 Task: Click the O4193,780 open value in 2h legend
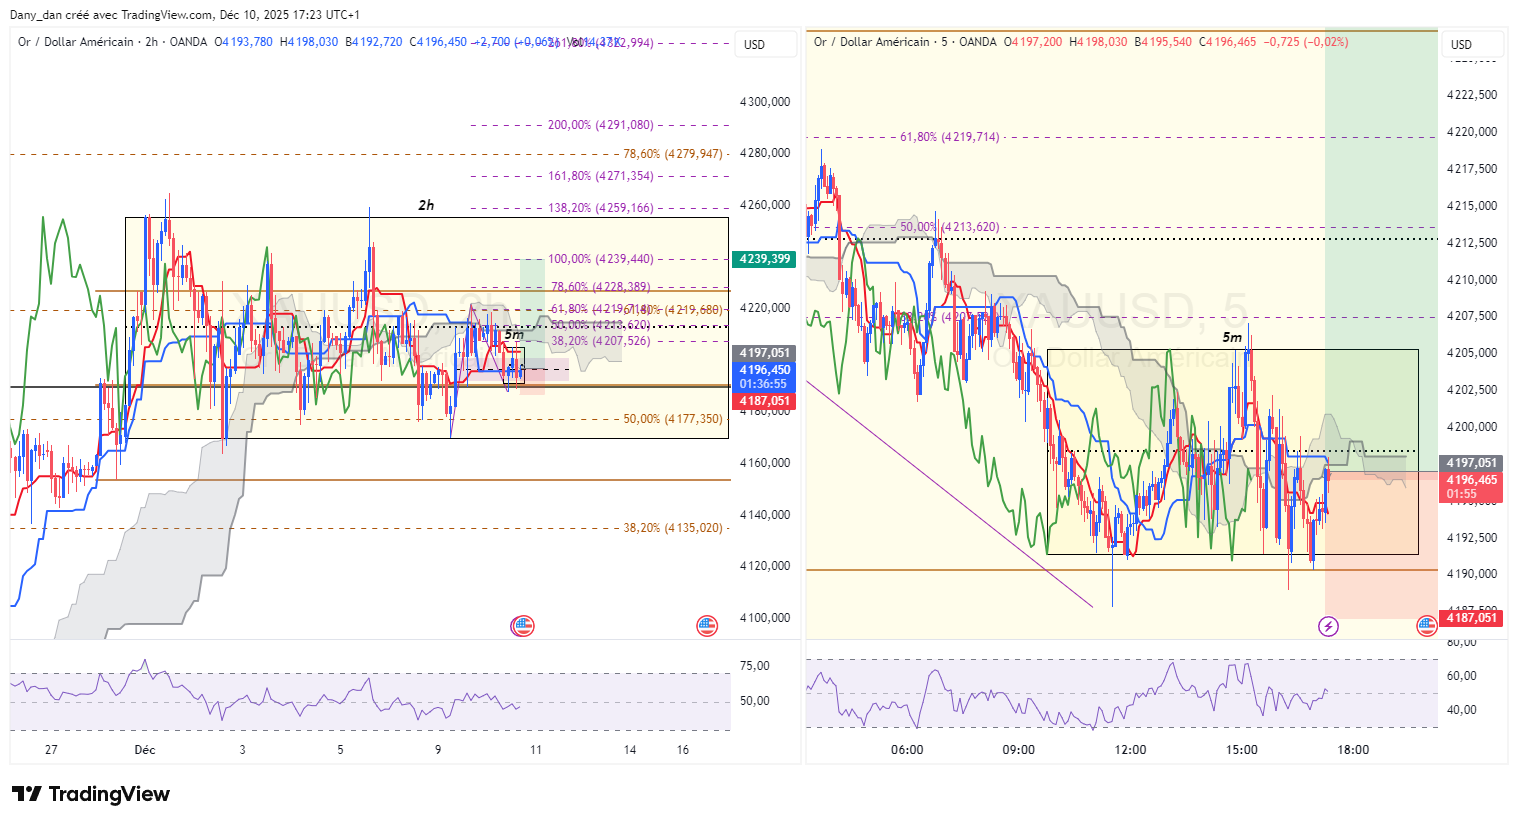(x=244, y=42)
